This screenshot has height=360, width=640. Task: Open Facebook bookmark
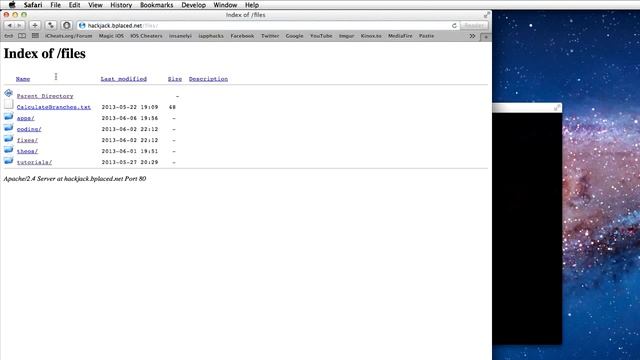pyautogui.click(x=242, y=36)
